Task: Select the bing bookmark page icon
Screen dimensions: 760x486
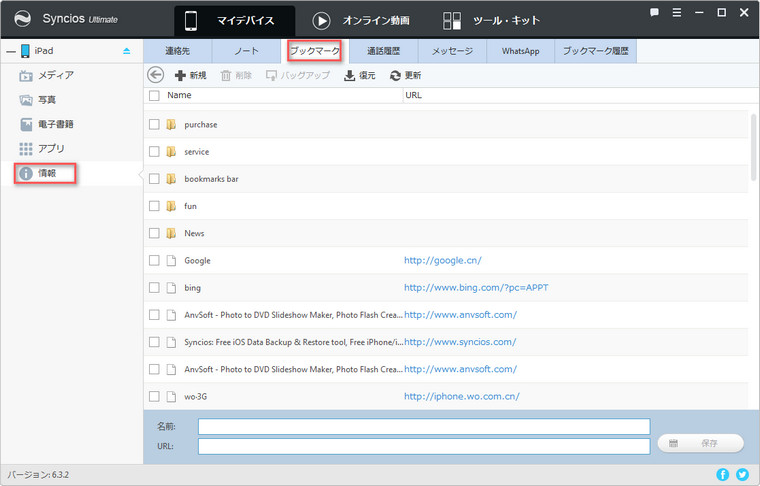Action: point(171,288)
